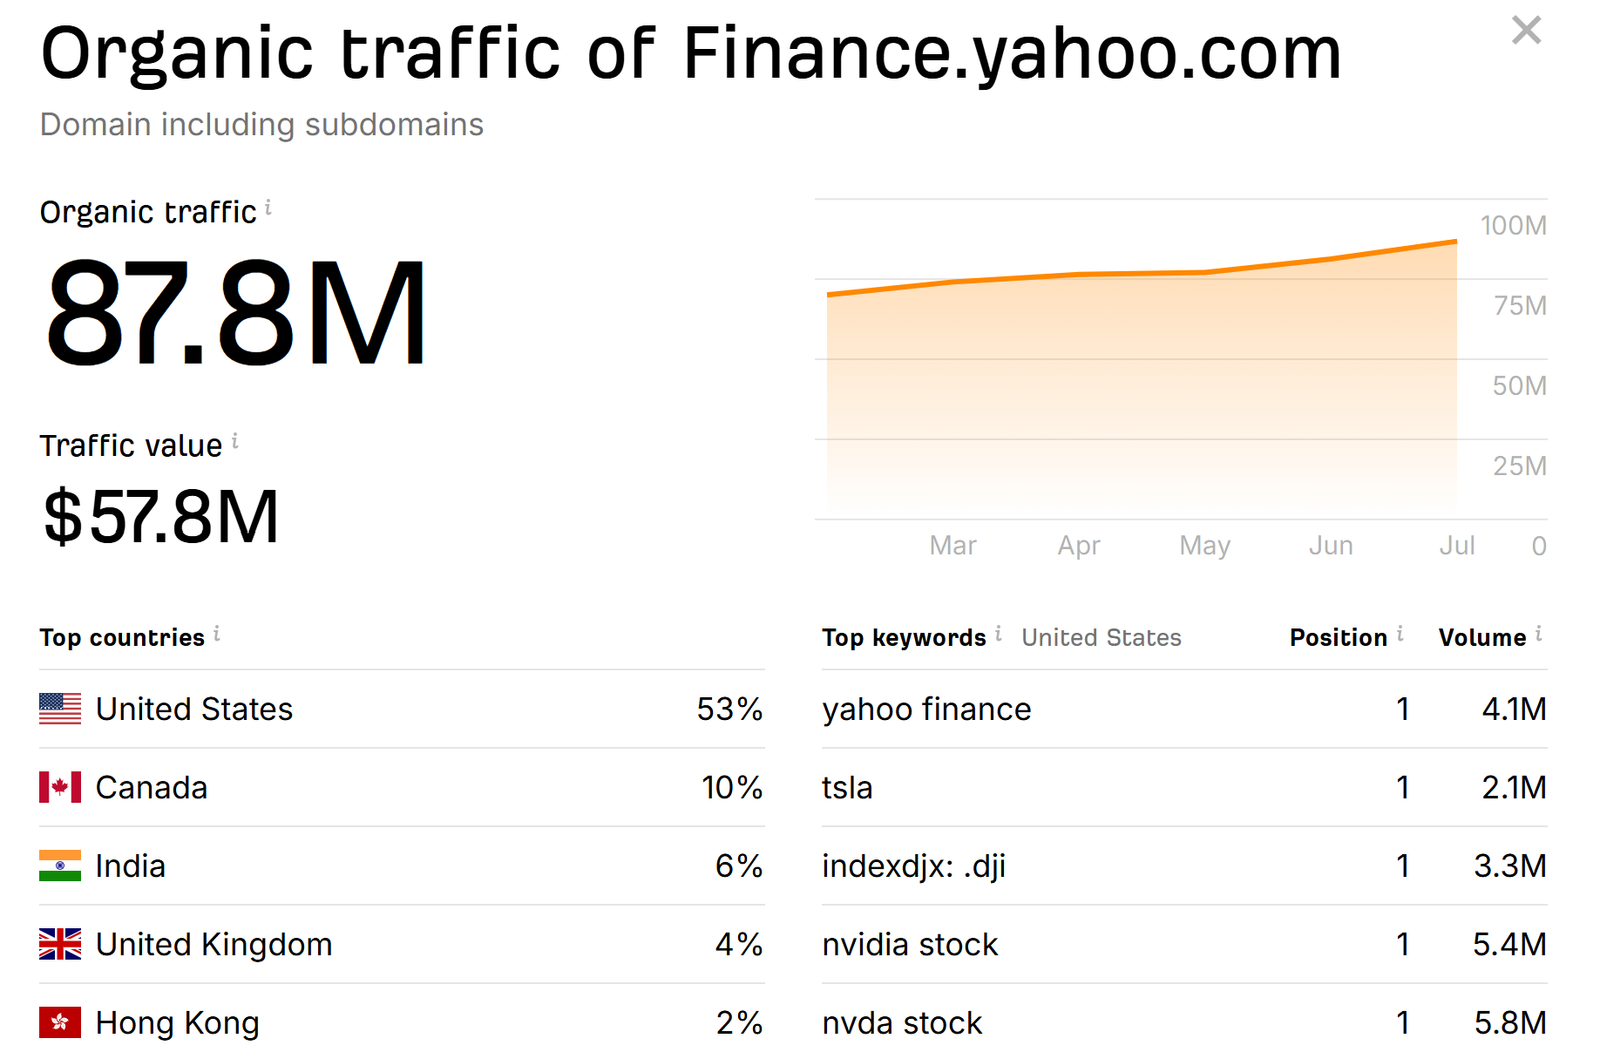This screenshot has width=1600, height=1060.
Task: Click the 87.8M organic traffic figure
Action: click(236, 314)
